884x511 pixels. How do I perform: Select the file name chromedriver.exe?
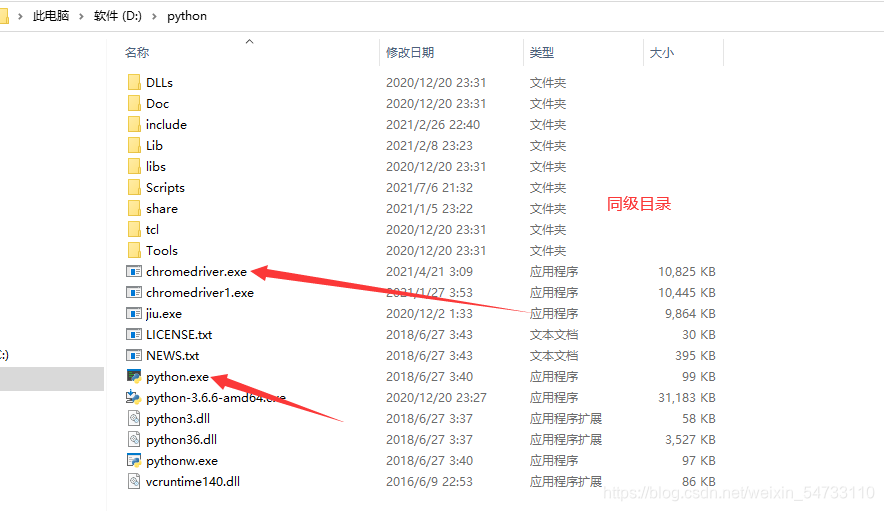196,271
